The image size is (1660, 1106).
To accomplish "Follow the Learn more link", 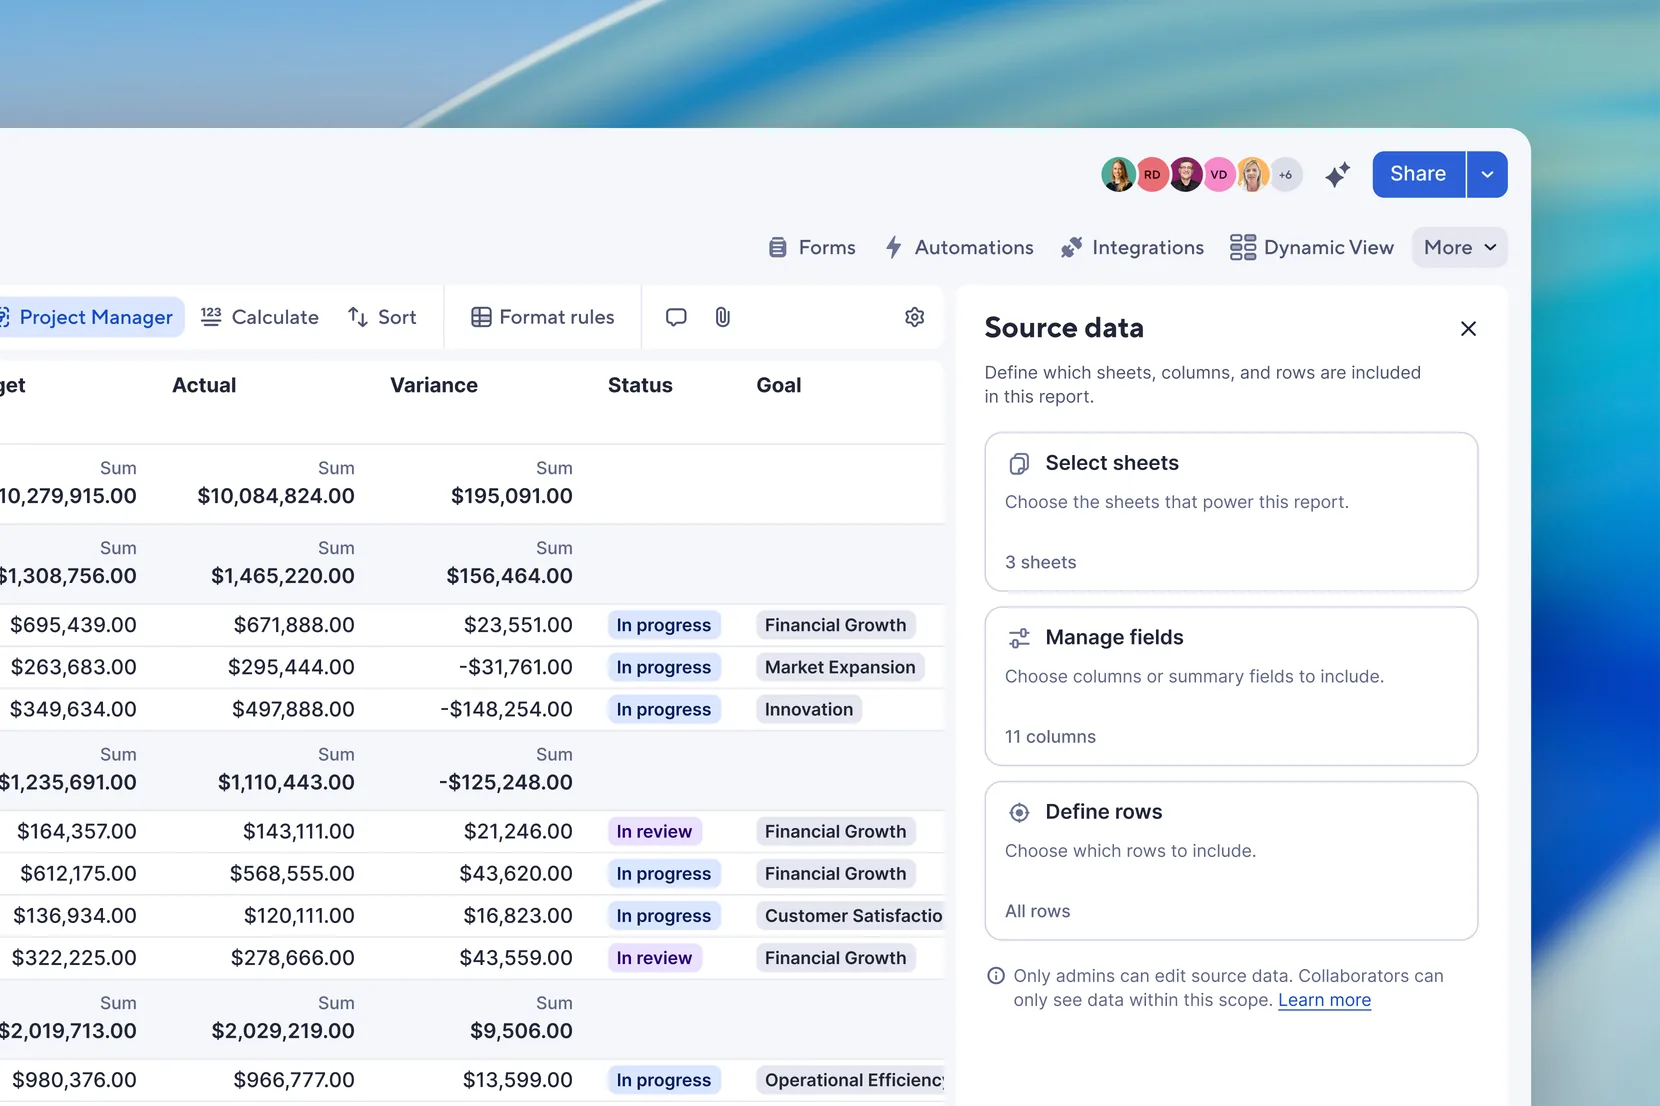I will point(1324,1000).
